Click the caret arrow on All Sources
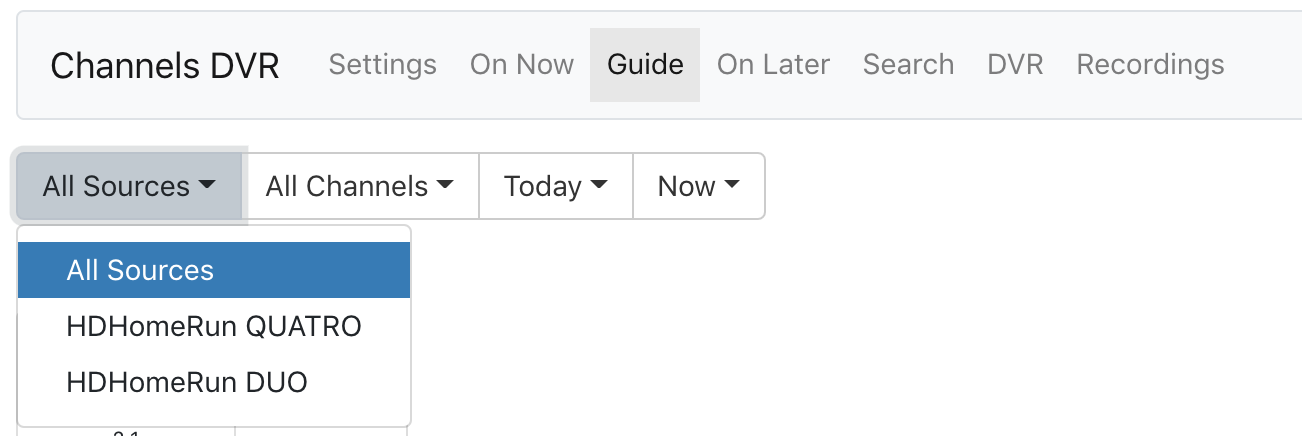This screenshot has height=436, width=1302. click(208, 186)
